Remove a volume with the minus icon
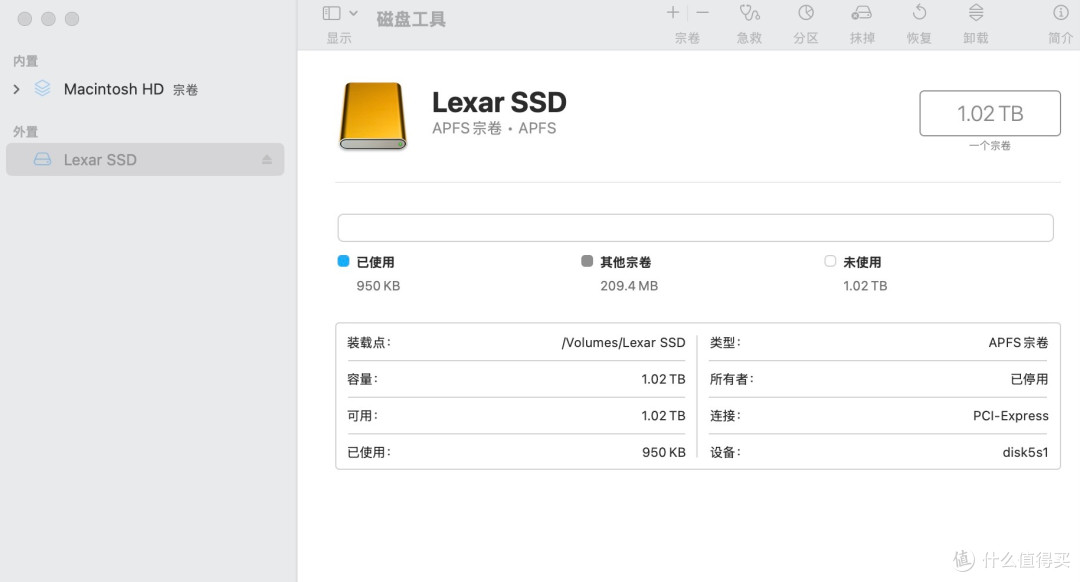This screenshot has height=582, width=1080. (x=703, y=12)
